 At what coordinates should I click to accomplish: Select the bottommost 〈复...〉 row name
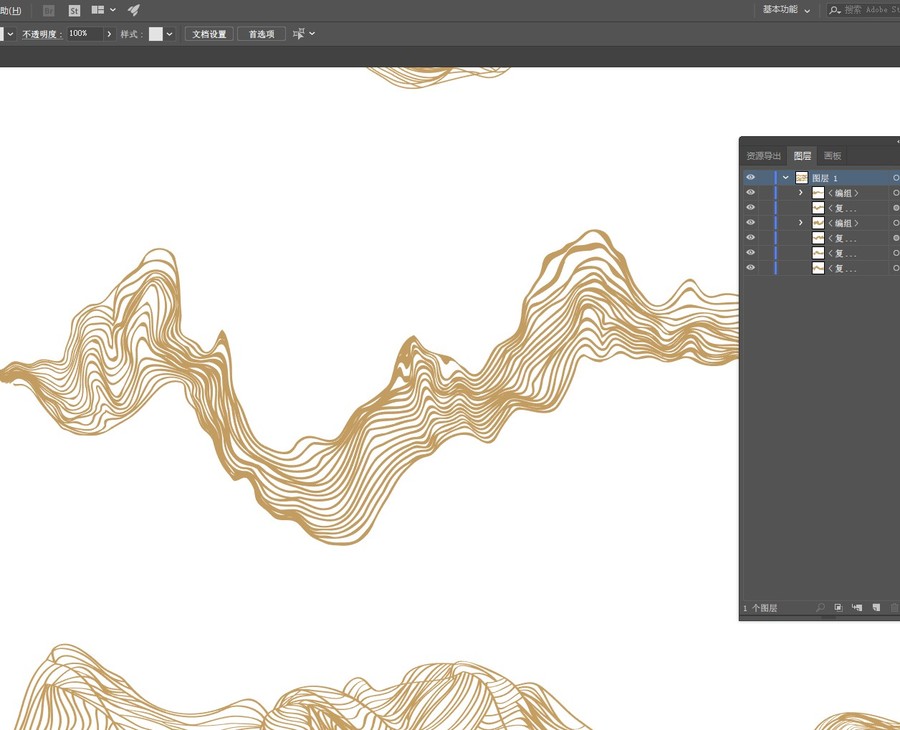pyautogui.click(x=842, y=269)
